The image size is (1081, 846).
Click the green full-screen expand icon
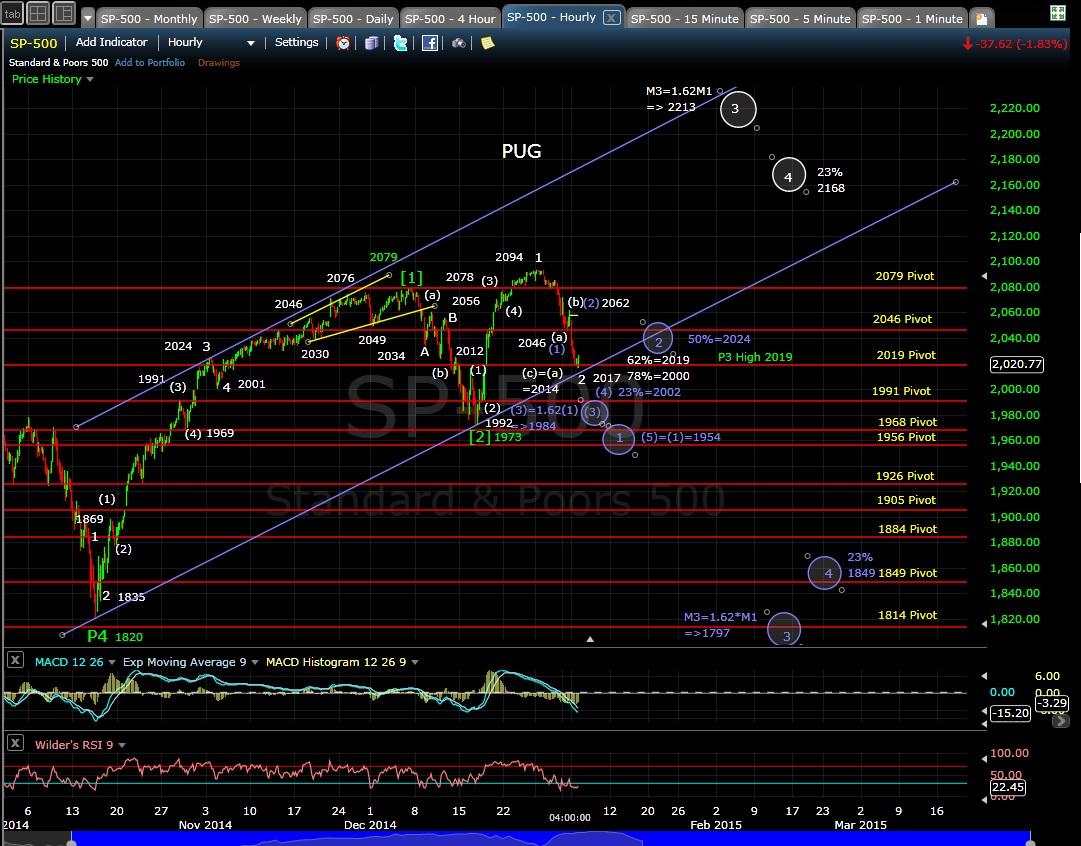tap(1058, 12)
